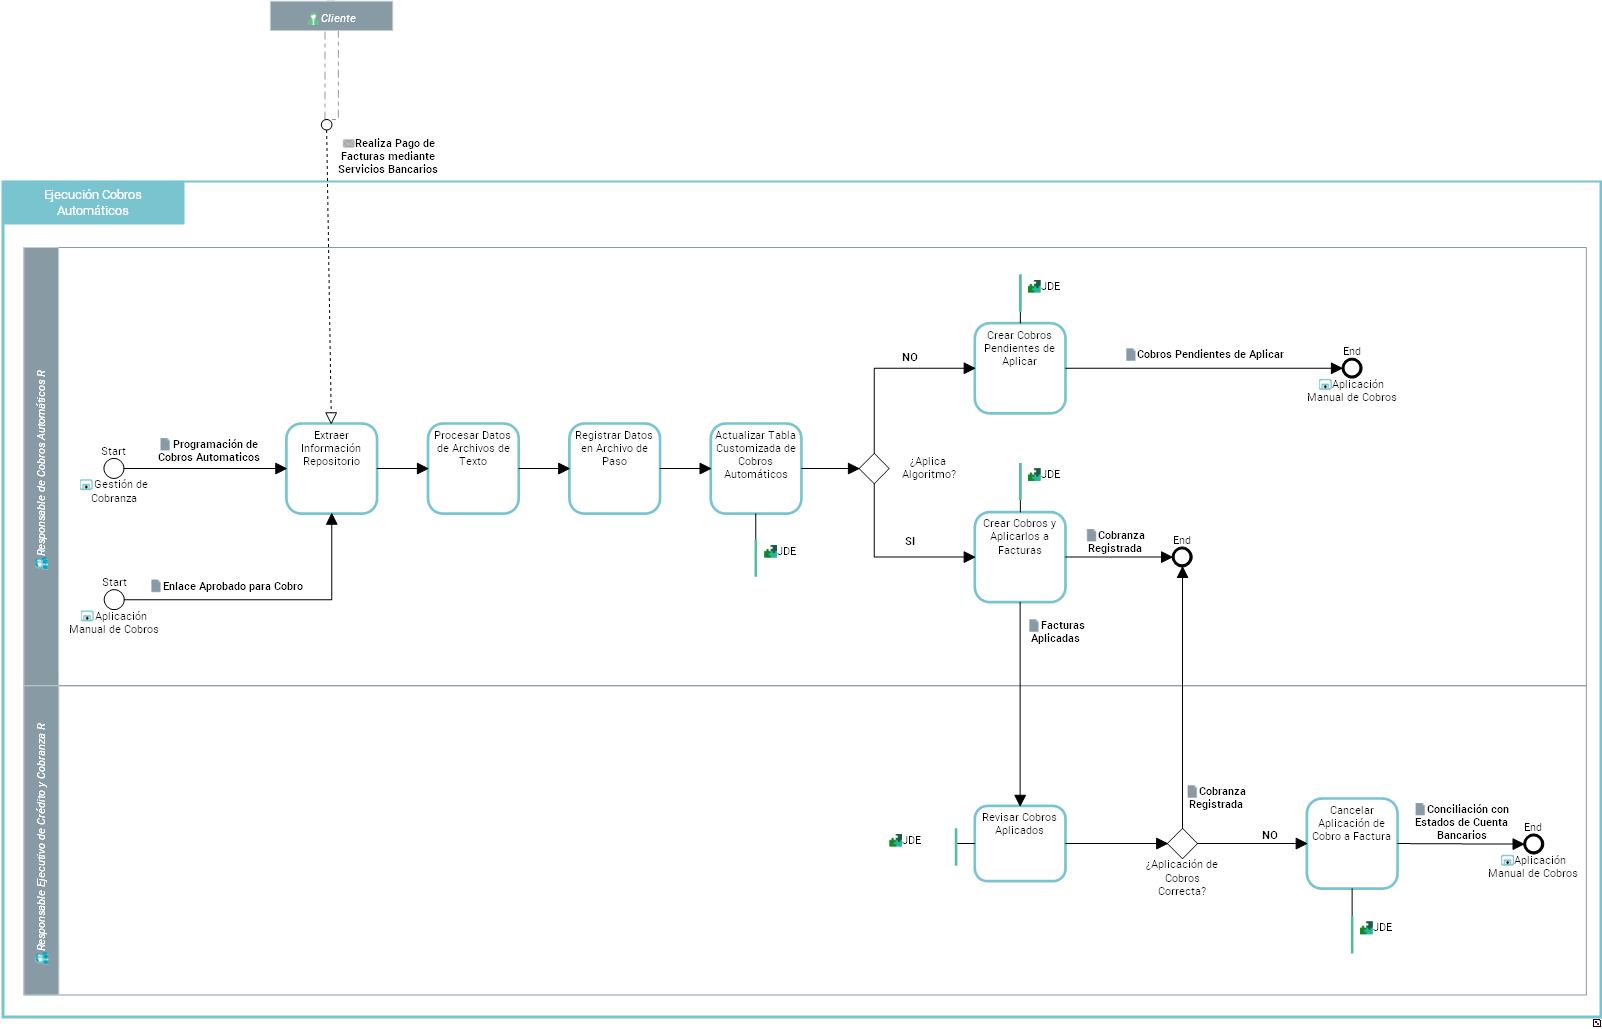This screenshot has height=1029, width=1602.
Task: Click the message flow circle below Cliente
Action: pyautogui.click(x=326, y=125)
